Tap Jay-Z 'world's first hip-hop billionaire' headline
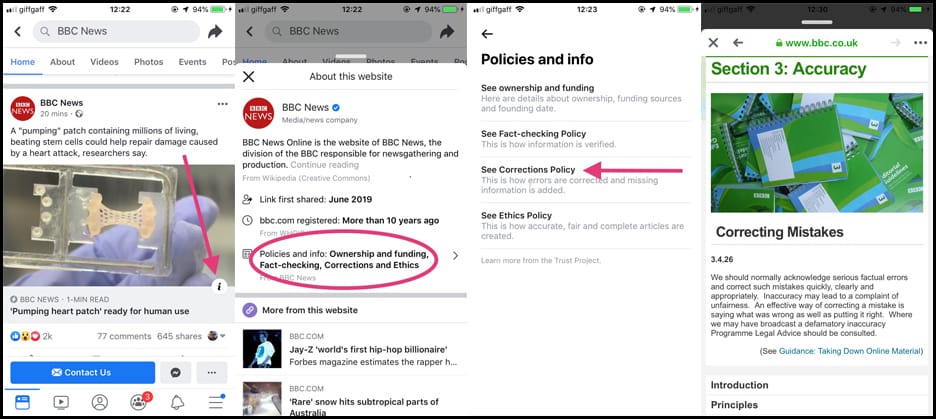 [x=368, y=349]
